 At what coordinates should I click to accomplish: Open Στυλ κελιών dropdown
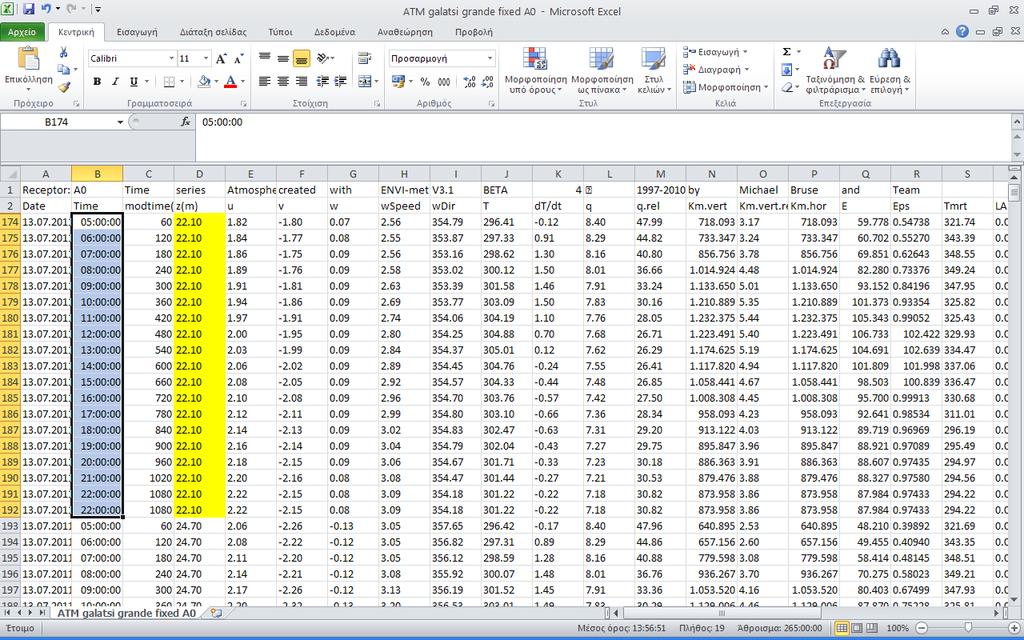pyautogui.click(x=654, y=71)
